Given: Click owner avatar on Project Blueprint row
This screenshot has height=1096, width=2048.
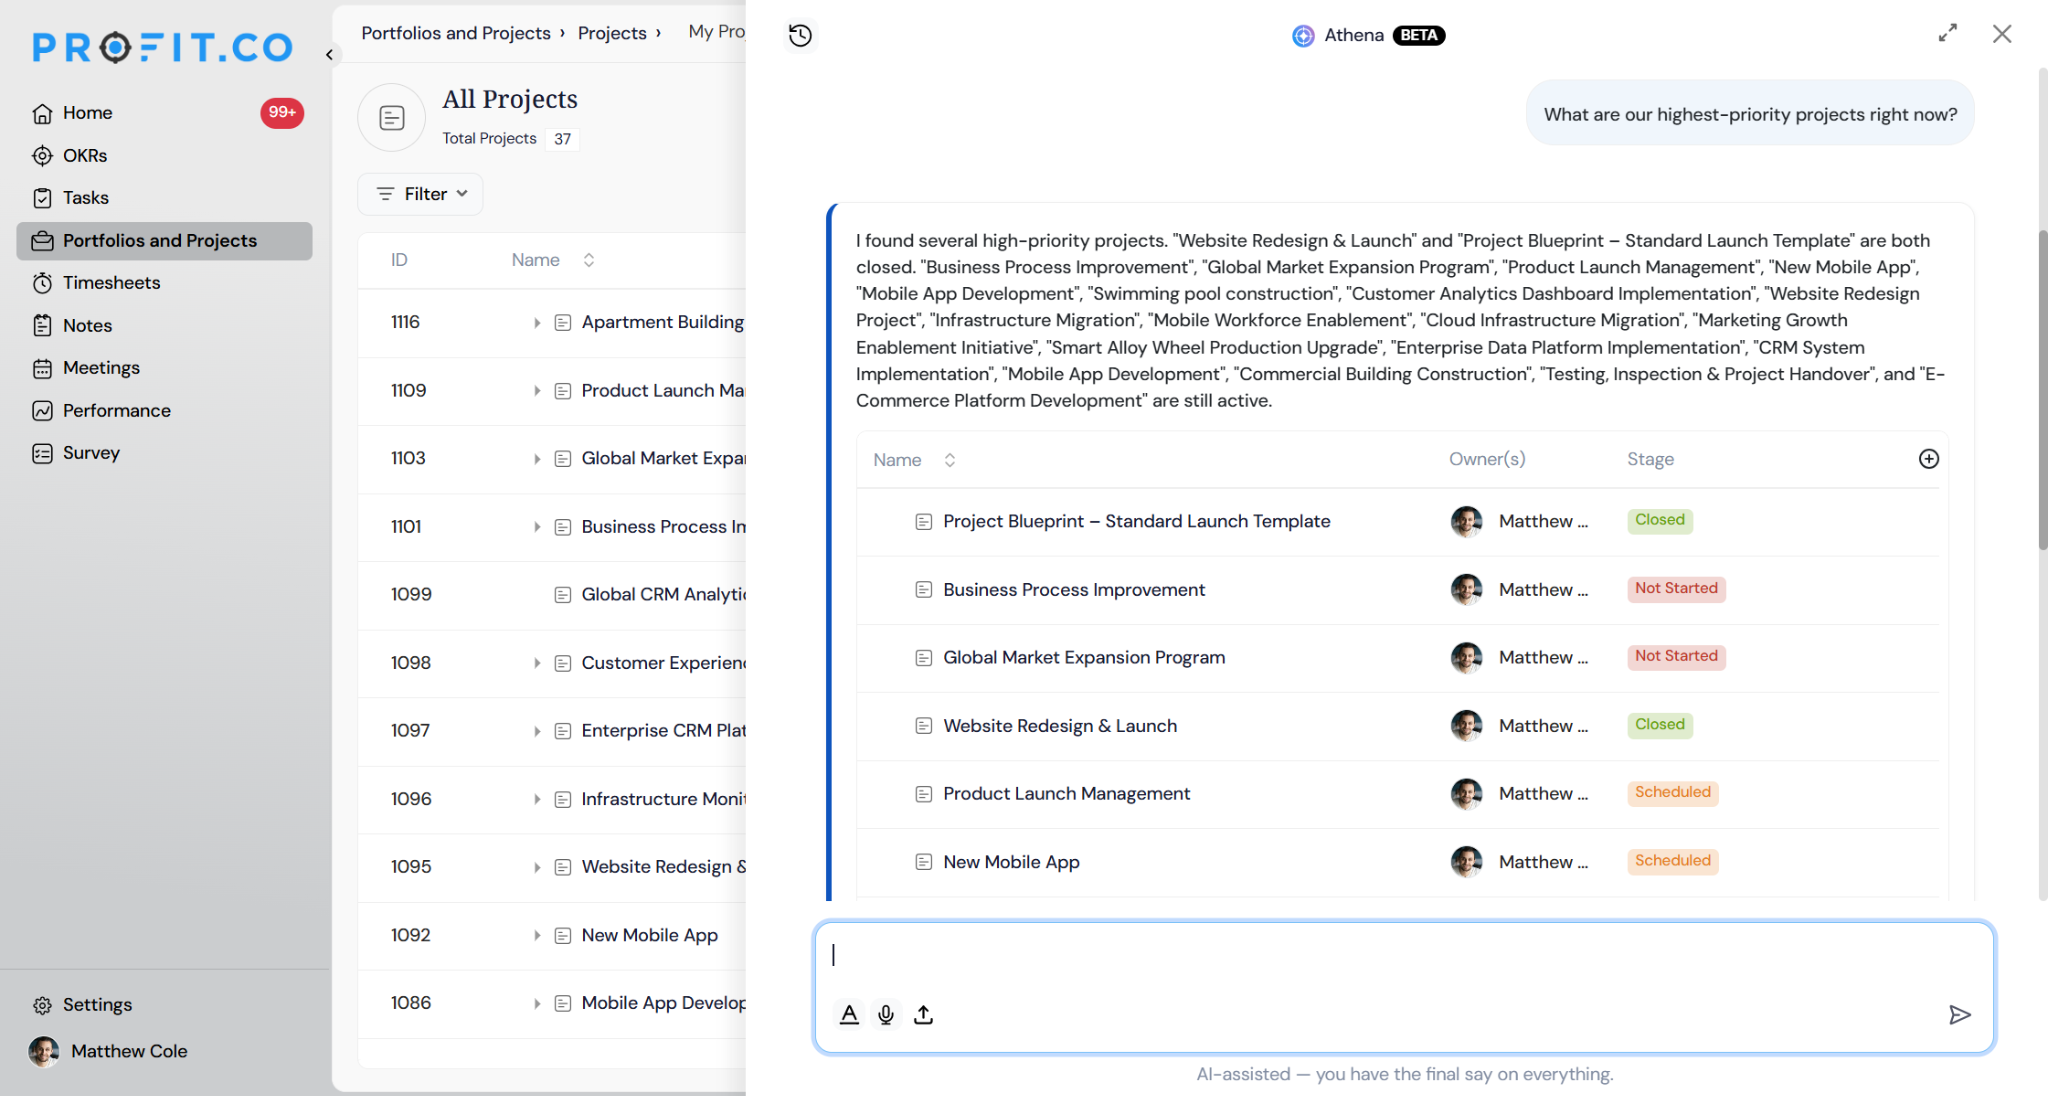Looking at the screenshot, I should tap(1466, 521).
